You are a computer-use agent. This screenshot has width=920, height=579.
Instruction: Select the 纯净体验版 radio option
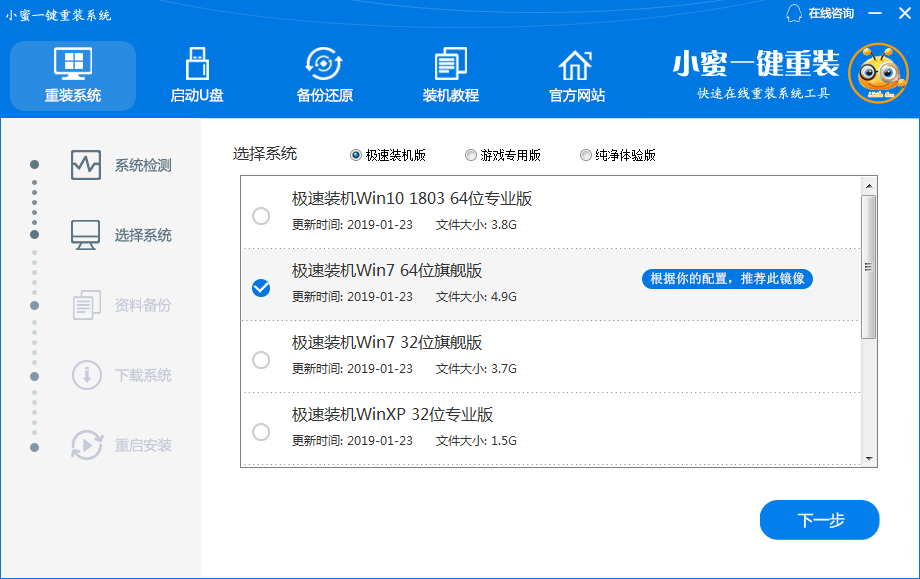click(x=586, y=155)
